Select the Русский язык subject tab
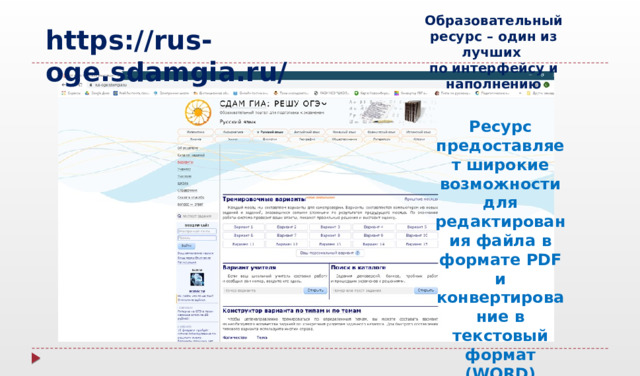The width and height of the screenshot is (640, 376). pos(269,132)
